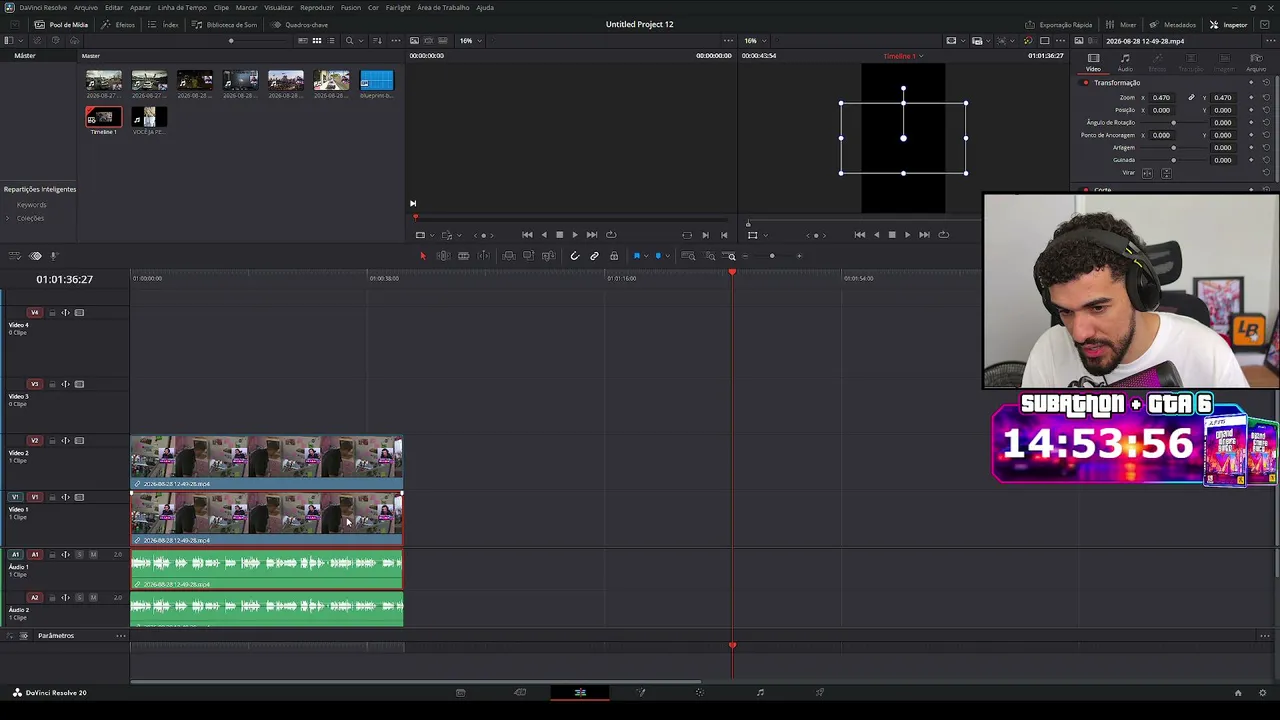The height and width of the screenshot is (720, 1280).
Task: Open the Reproduzir menu
Action: click(317, 7)
